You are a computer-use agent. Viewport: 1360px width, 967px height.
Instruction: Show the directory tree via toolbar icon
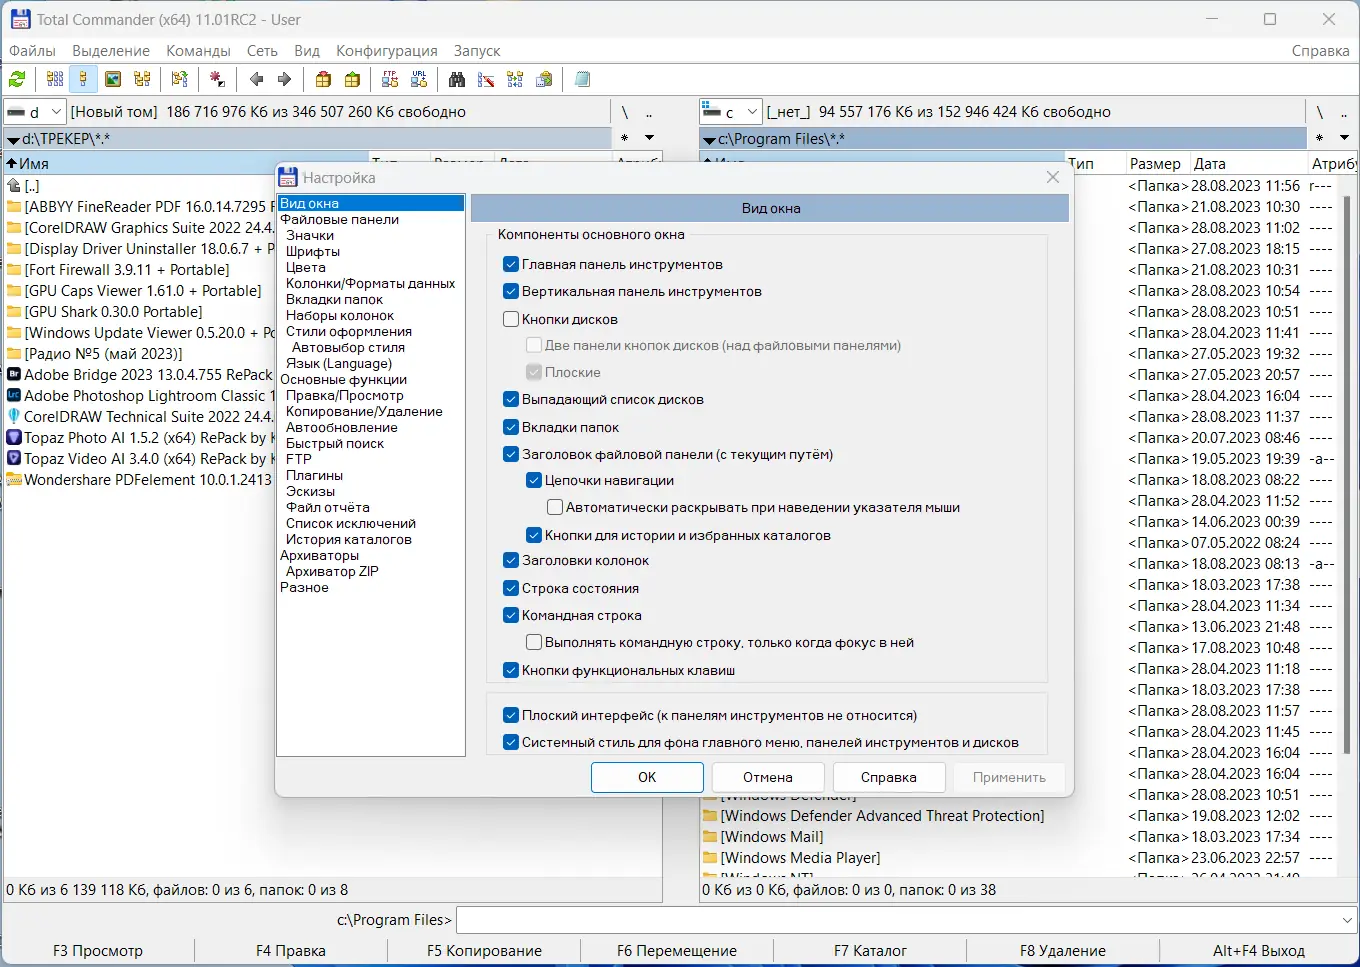[142, 79]
